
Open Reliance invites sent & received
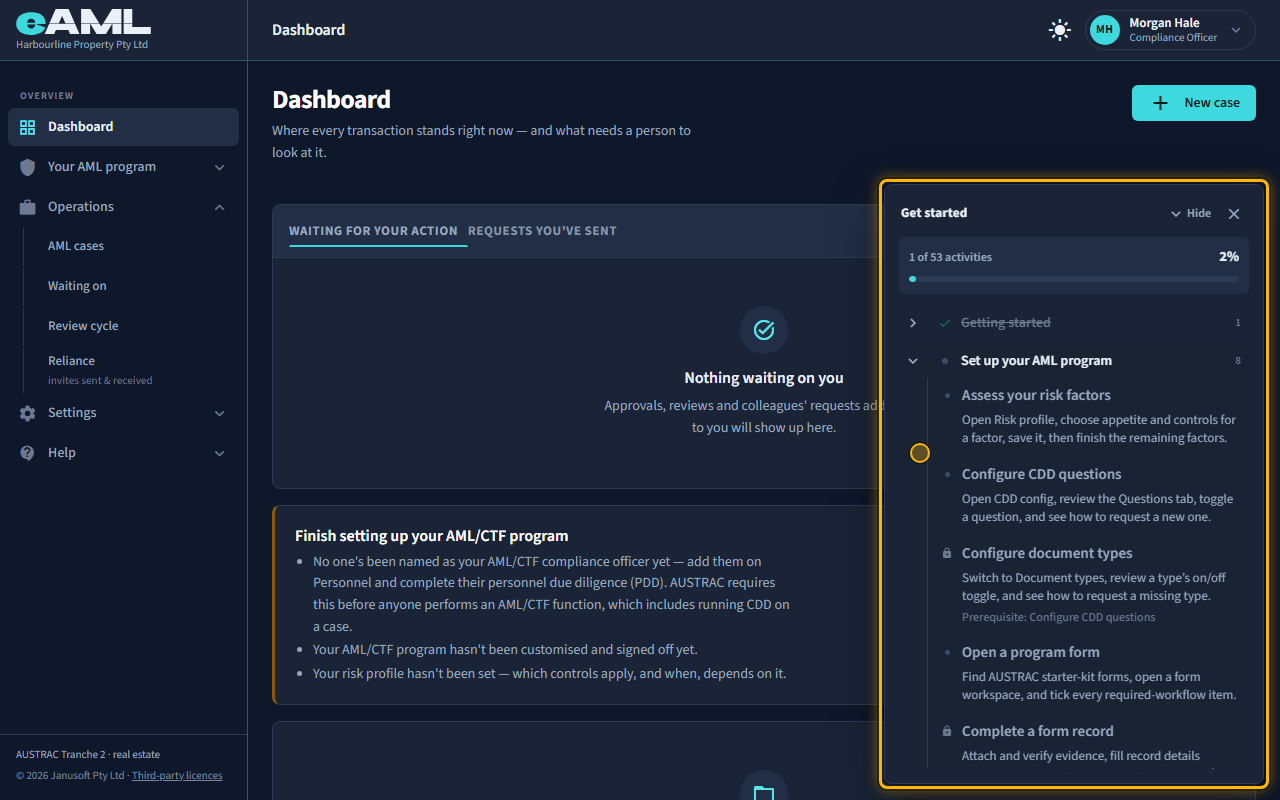100,369
